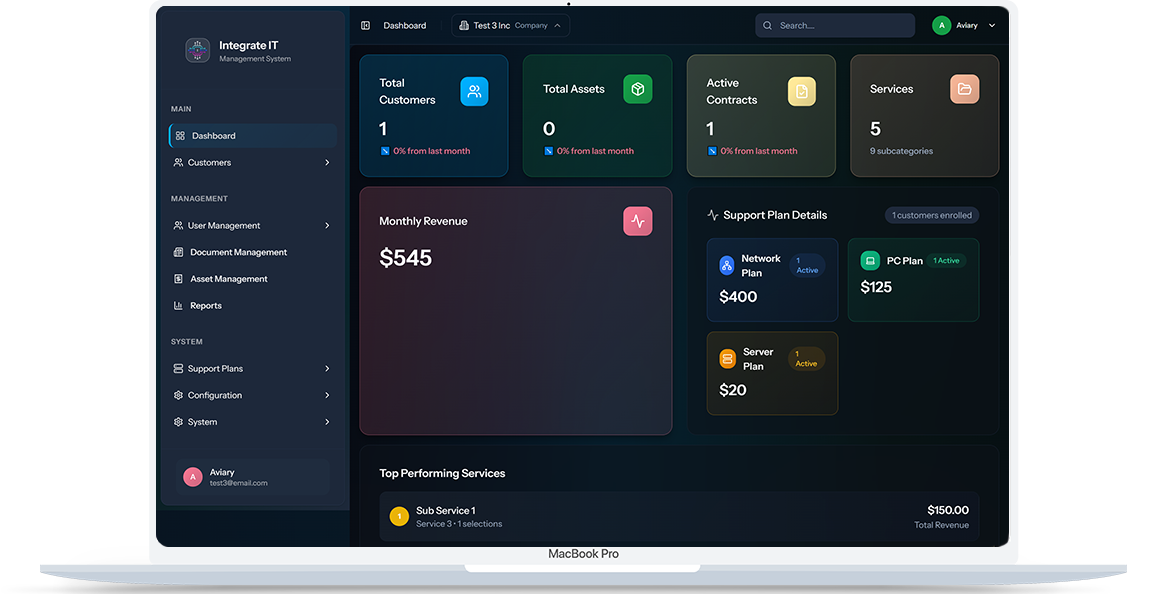Click the Server Plan icon
The width and height of the screenshot is (1175, 594).
point(728,359)
